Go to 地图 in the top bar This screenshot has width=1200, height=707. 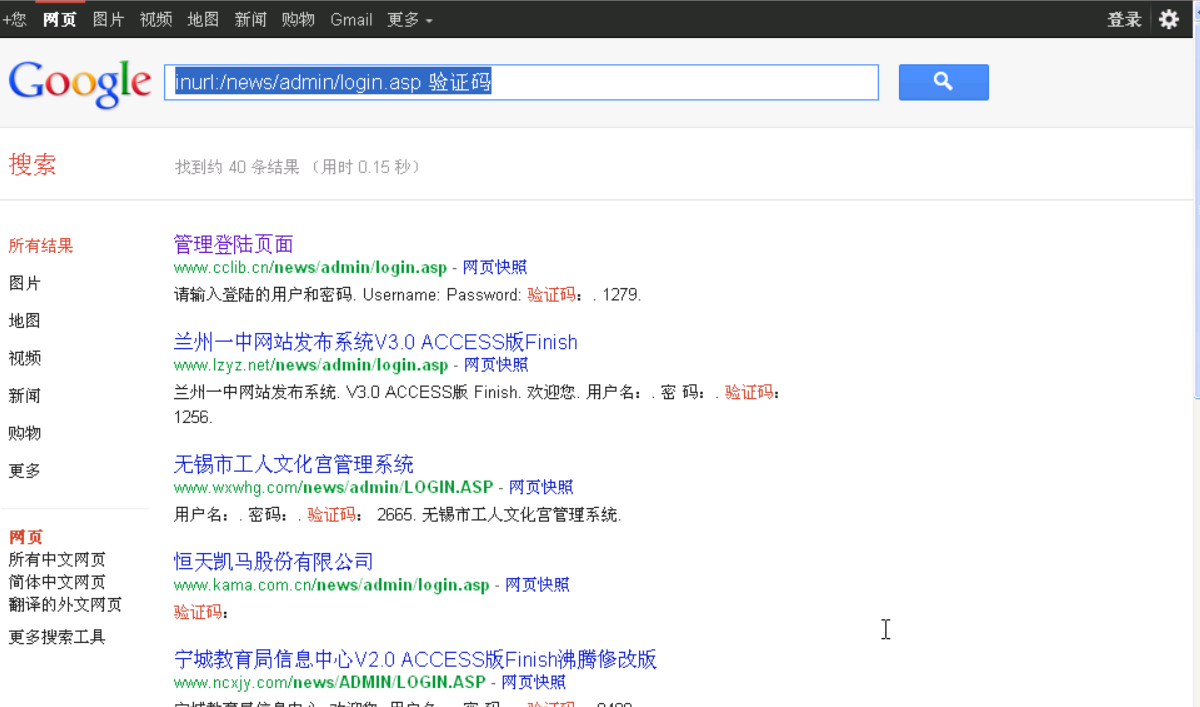click(x=203, y=19)
